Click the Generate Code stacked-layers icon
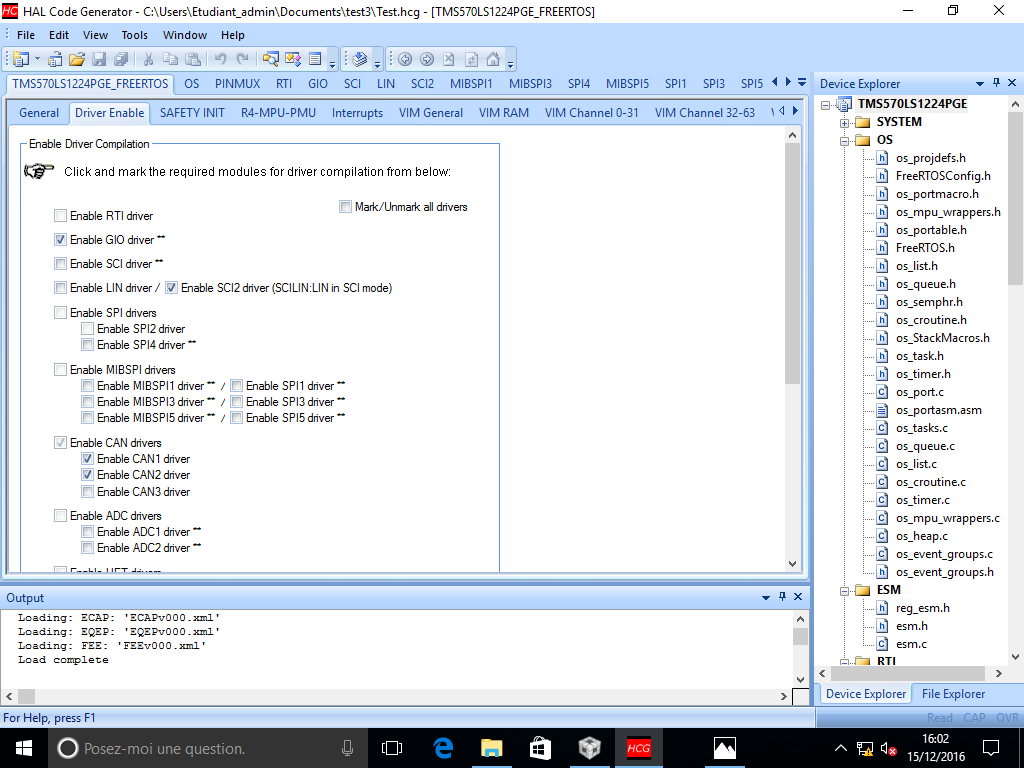Viewport: 1024px width, 768px height. (360, 59)
